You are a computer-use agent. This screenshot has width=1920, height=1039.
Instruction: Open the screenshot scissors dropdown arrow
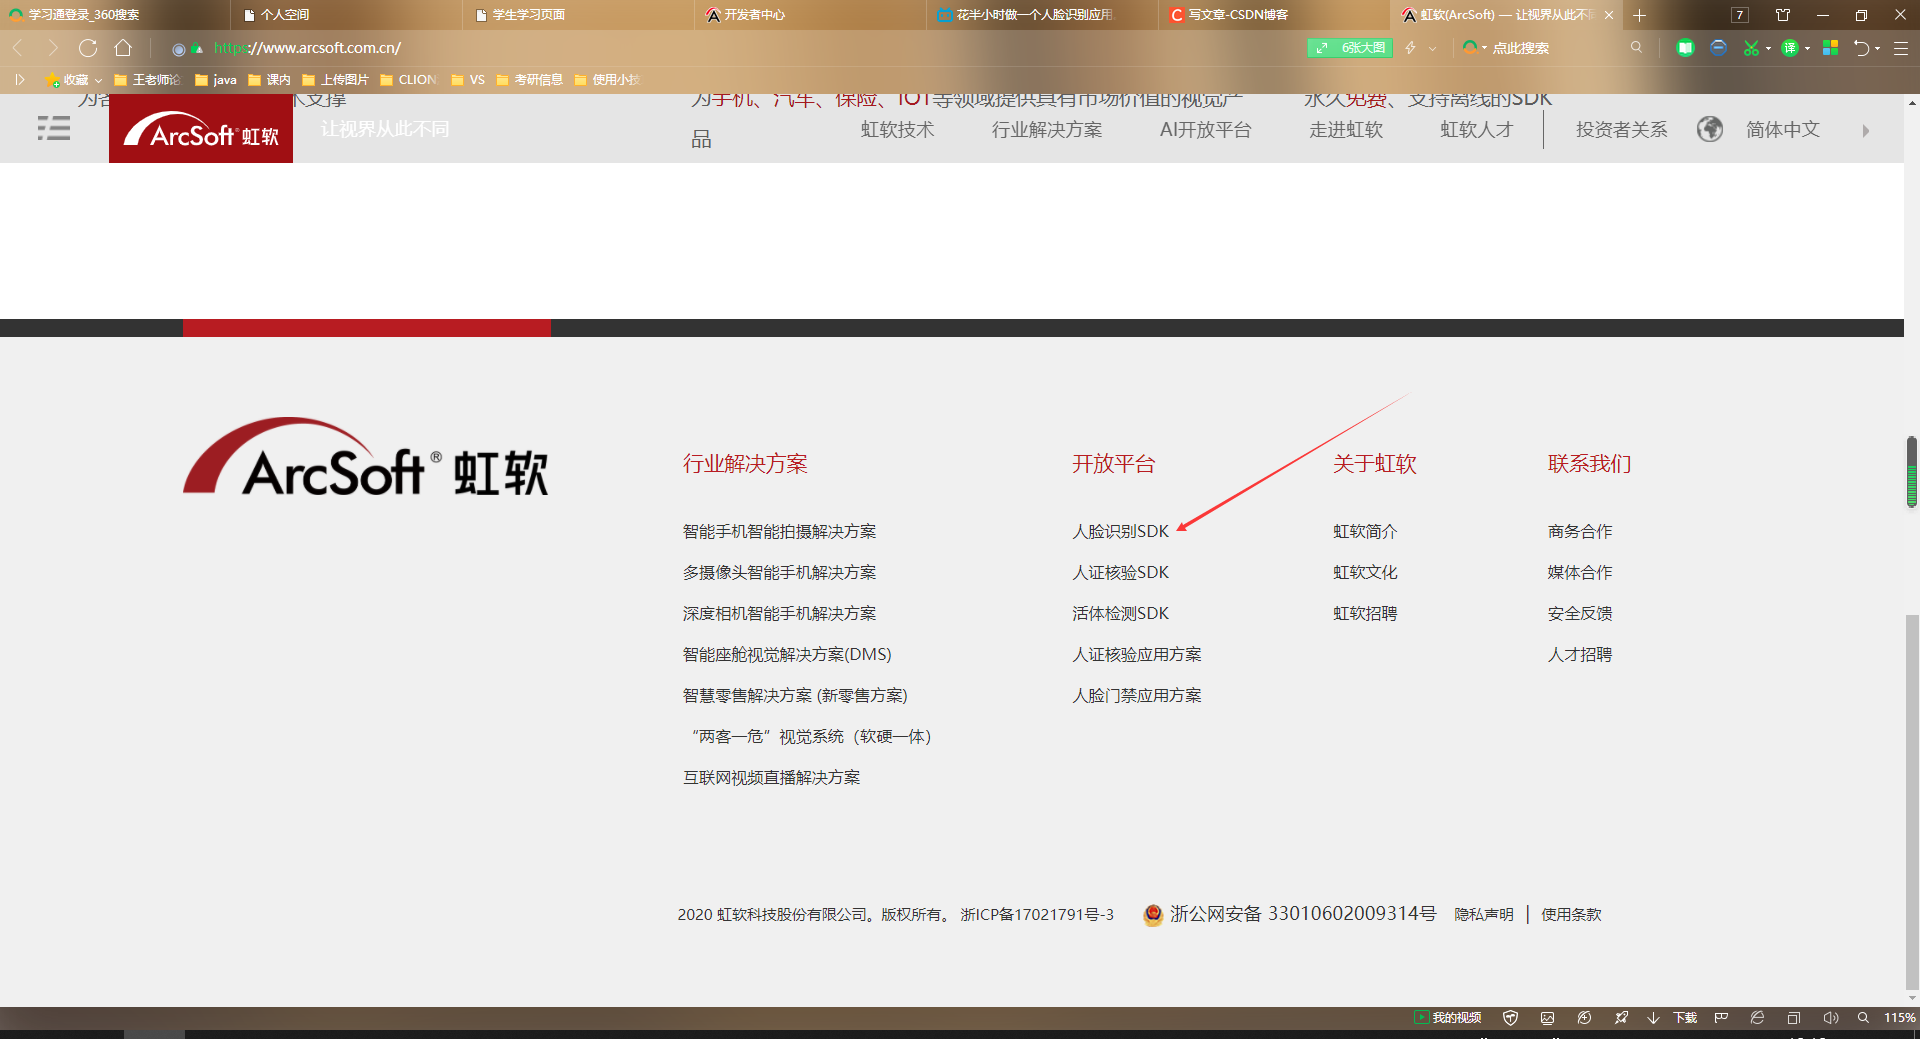pyautogui.click(x=1768, y=48)
